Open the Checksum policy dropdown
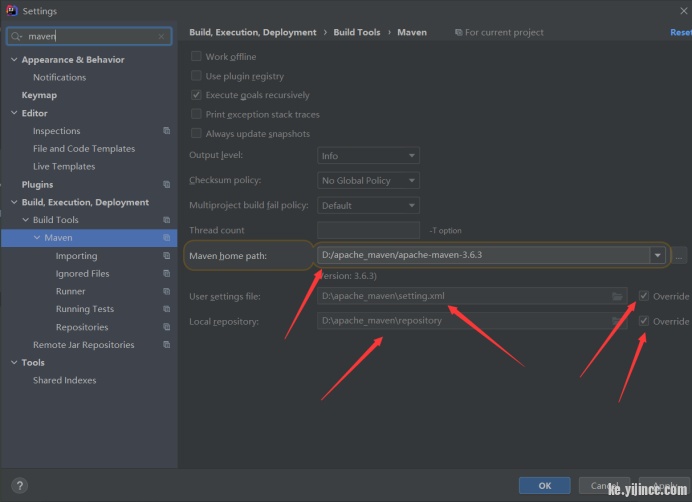 (368, 180)
